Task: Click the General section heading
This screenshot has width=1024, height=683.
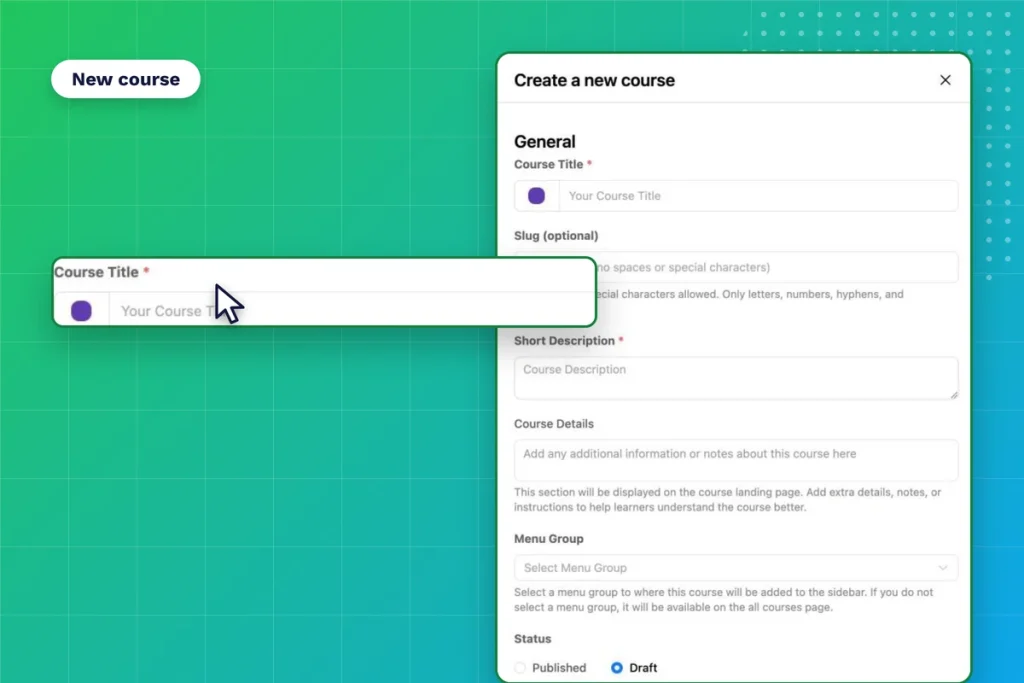Action: [x=545, y=142]
